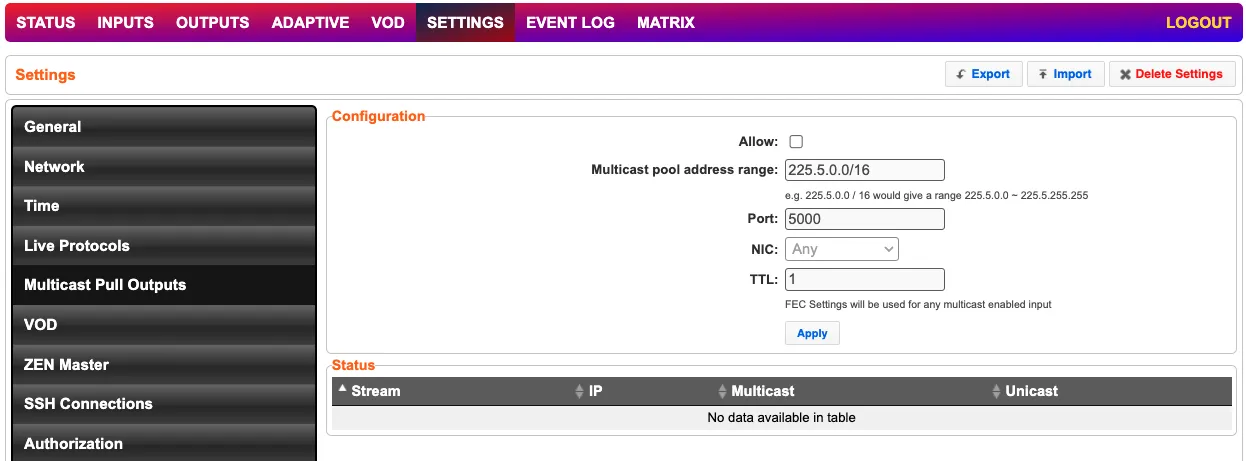Select the VOD top navigation tab

pyautogui.click(x=388, y=22)
